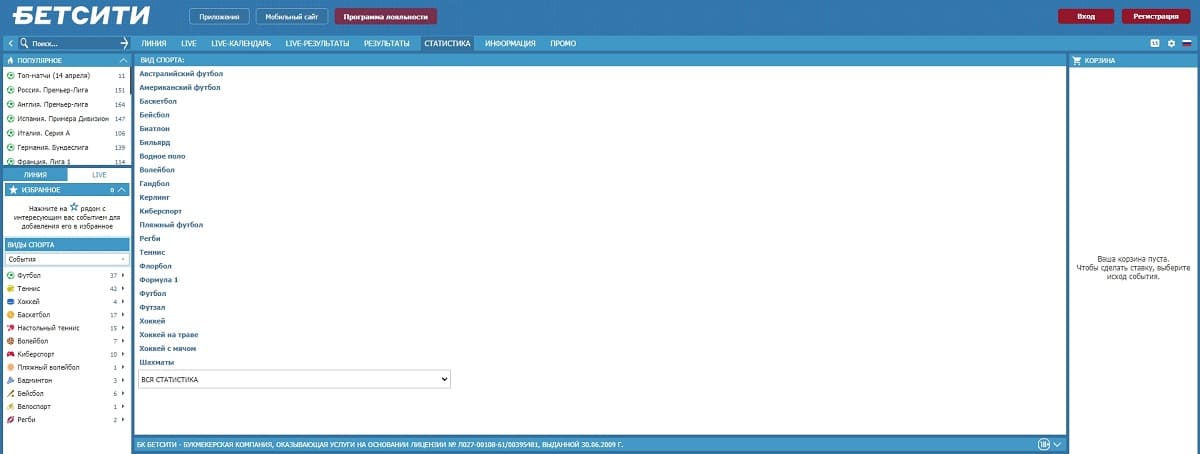1200x454 pixels.
Task: Collapse the Популярное panel
Action: [x=123, y=60]
